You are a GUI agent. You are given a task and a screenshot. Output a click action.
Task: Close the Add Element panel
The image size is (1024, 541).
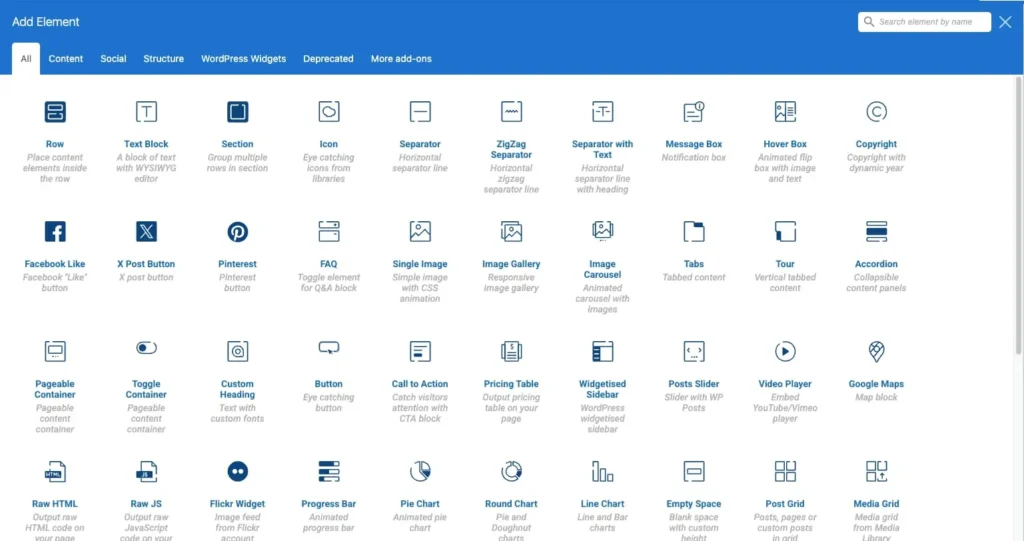click(1005, 22)
